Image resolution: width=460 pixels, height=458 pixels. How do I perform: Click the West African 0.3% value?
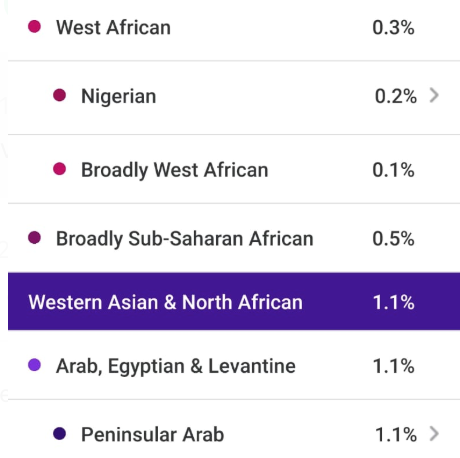coord(393,28)
